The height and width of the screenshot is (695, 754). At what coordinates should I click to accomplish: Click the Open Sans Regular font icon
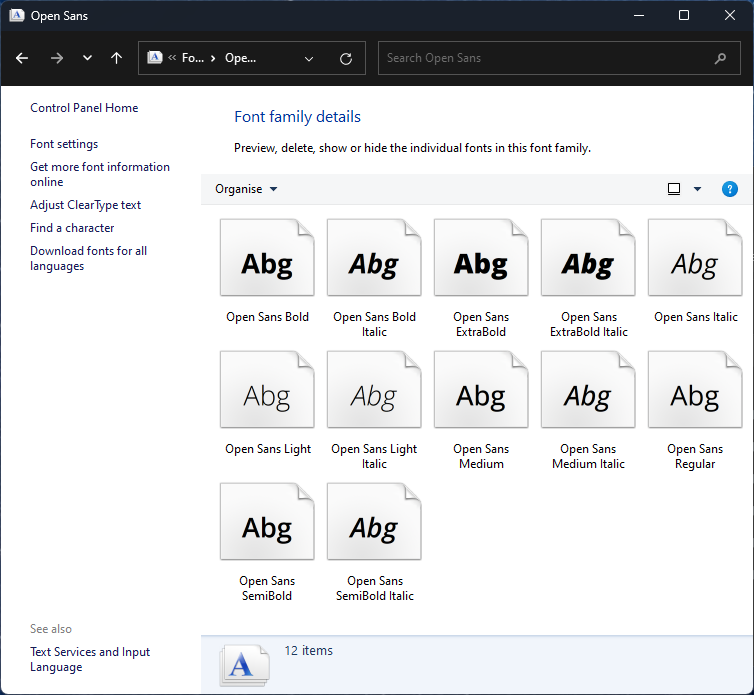[x=695, y=391]
